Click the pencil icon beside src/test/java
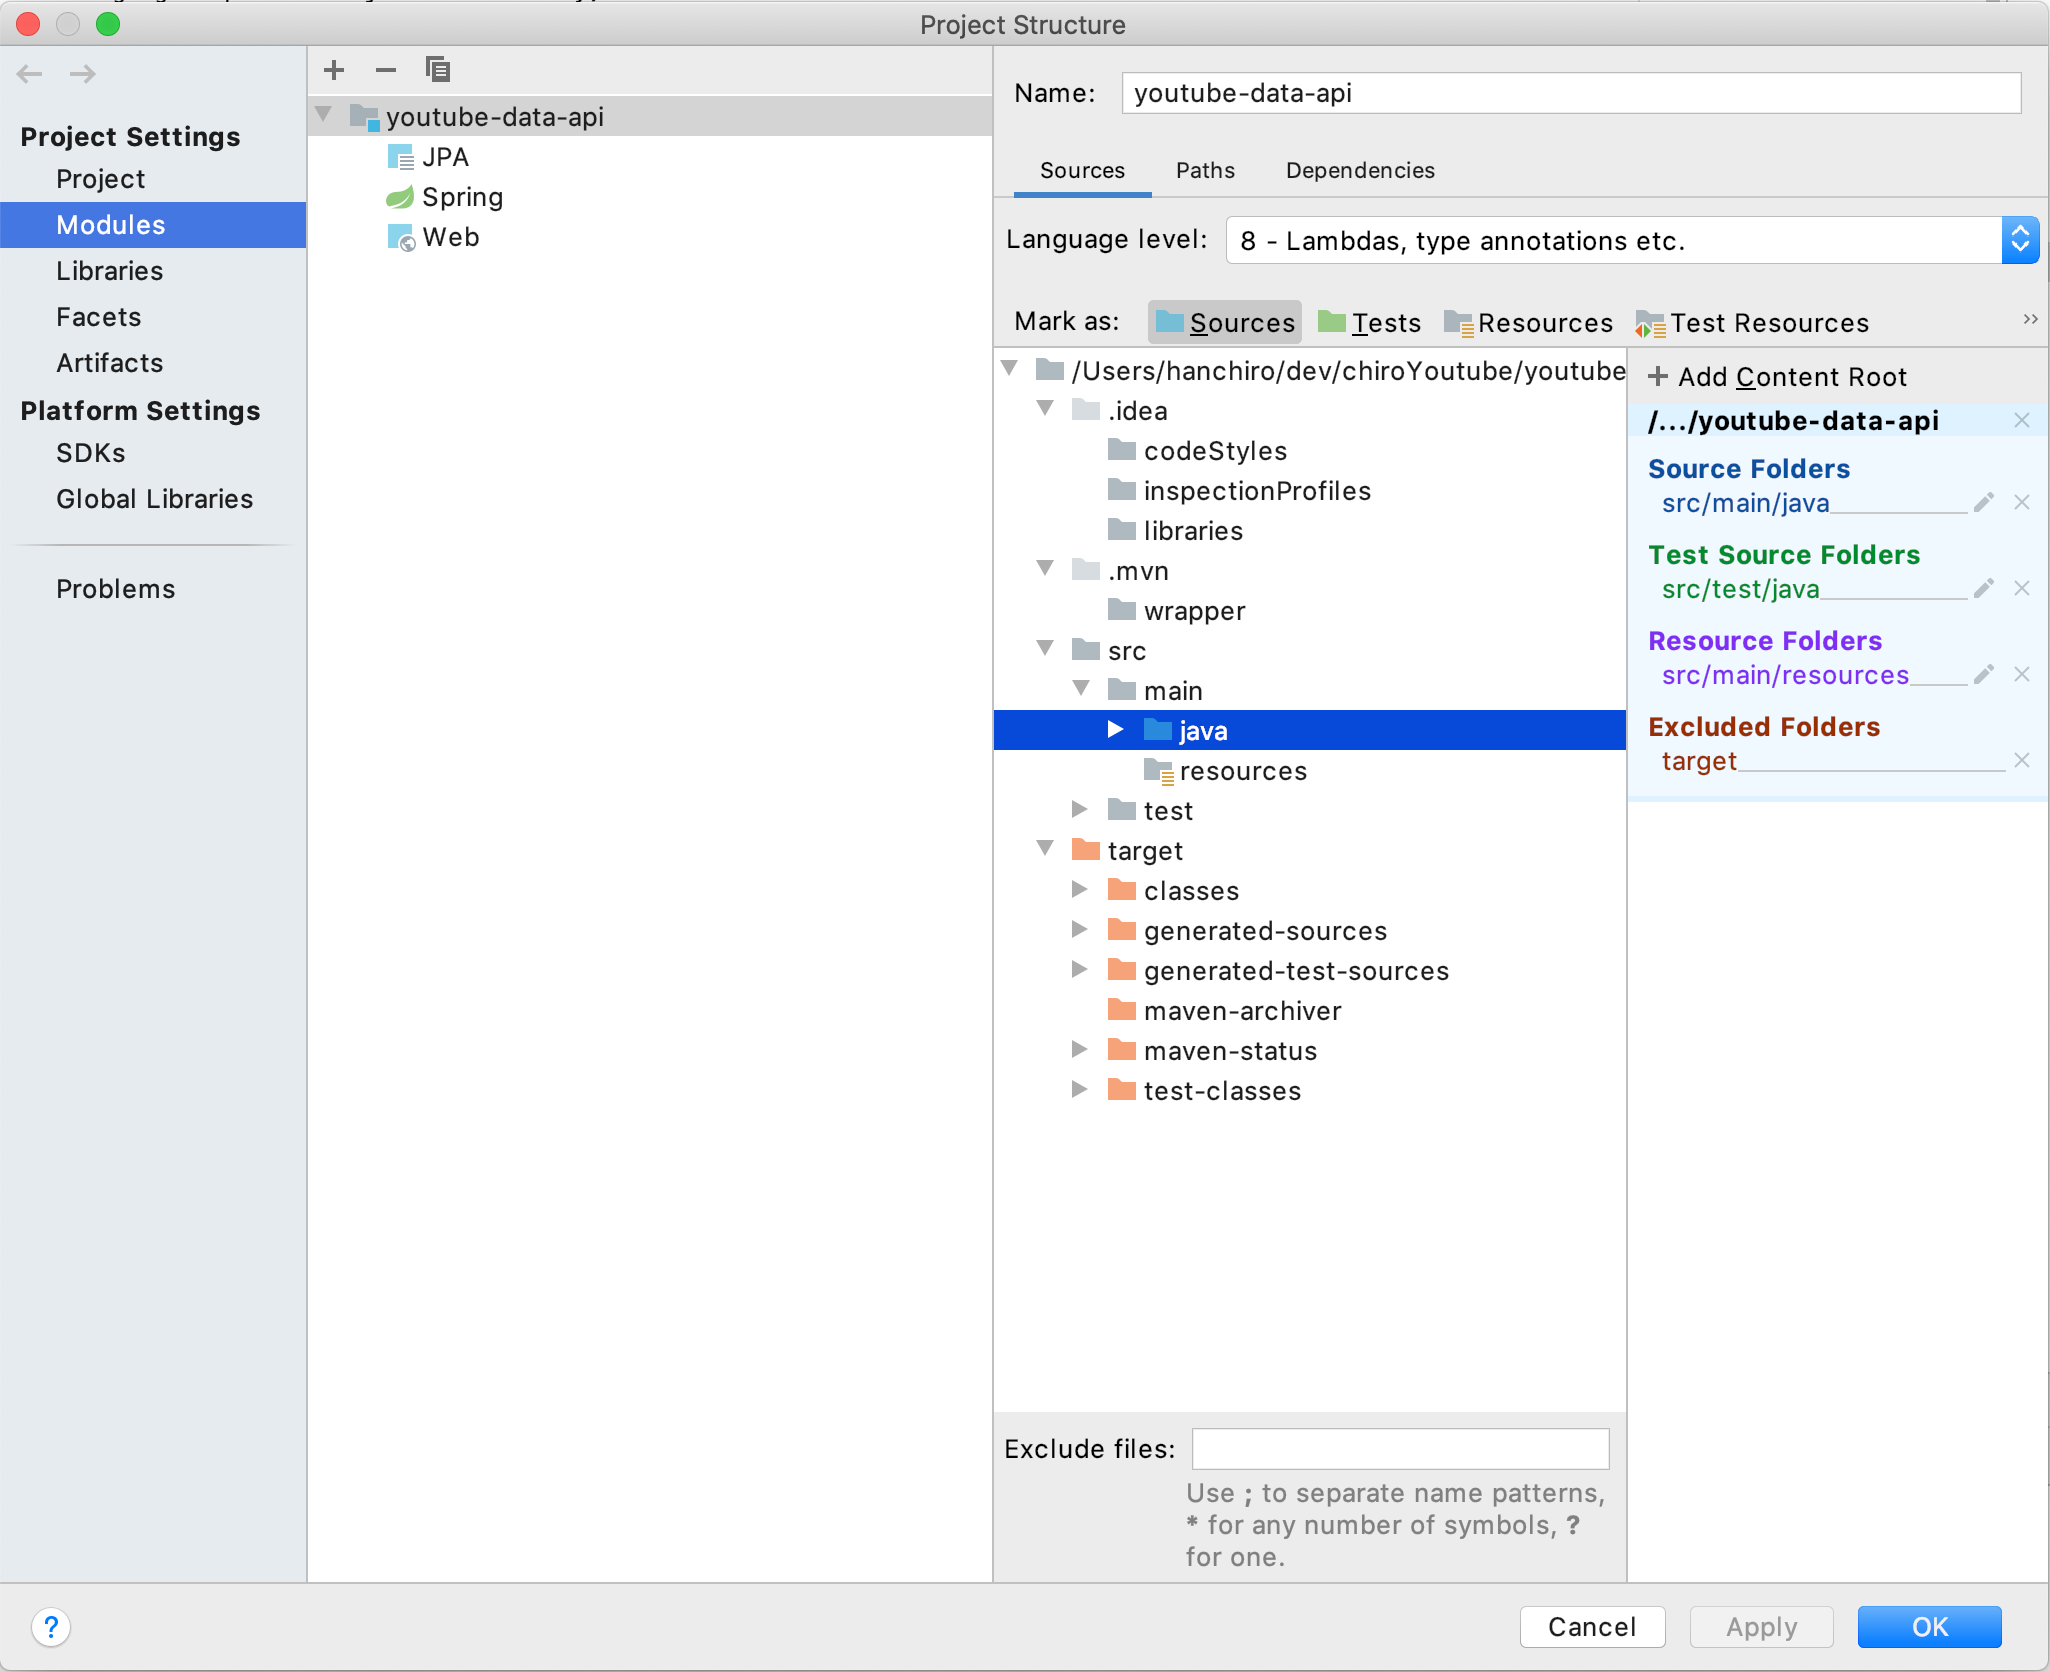This screenshot has height=1672, width=2050. [x=1984, y=589]
